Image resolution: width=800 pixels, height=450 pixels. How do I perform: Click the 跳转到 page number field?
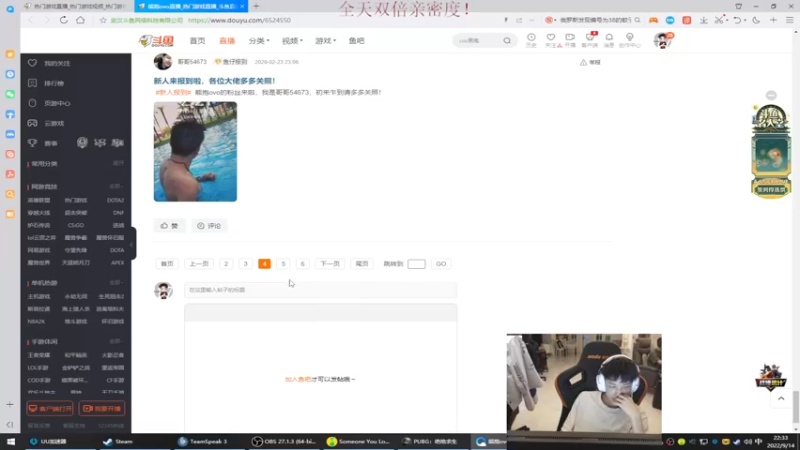pyautogui.click(x=416, y=264)
